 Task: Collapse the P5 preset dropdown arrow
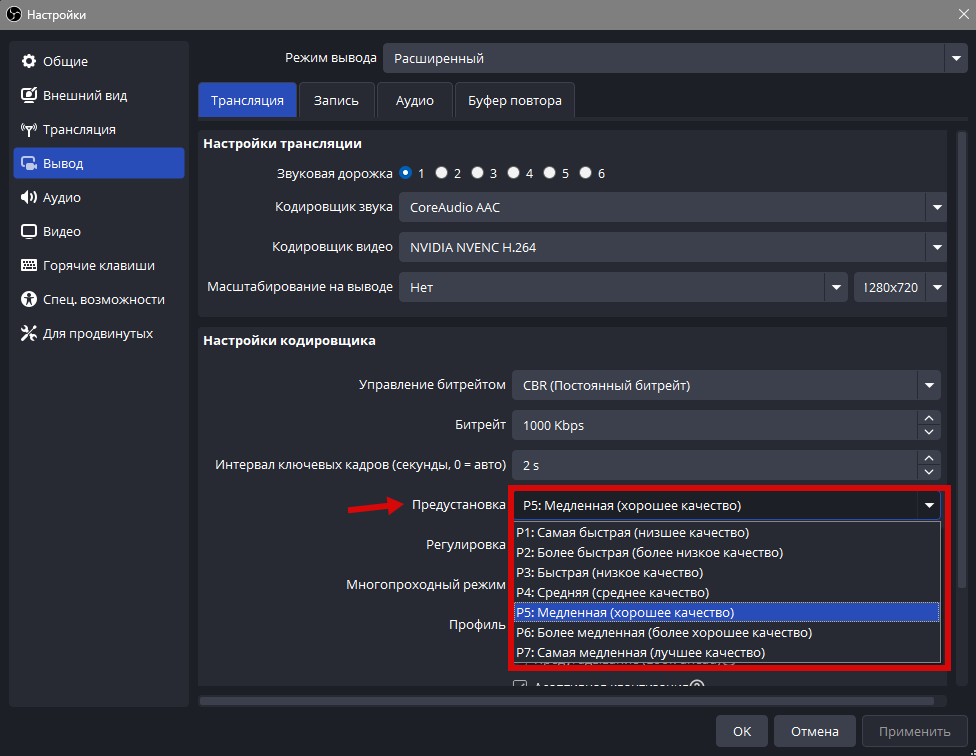coord(929,505)
